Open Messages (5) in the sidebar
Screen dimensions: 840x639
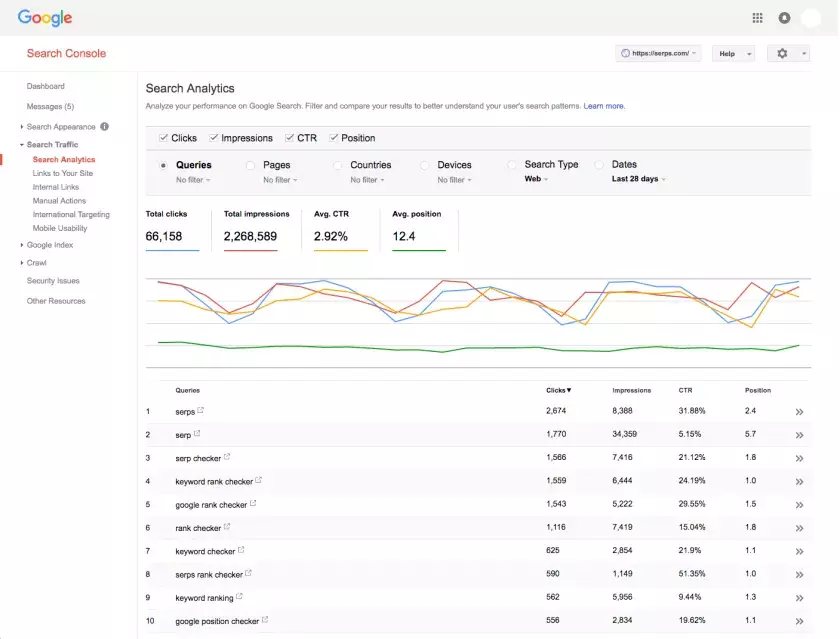coord(50,107)
